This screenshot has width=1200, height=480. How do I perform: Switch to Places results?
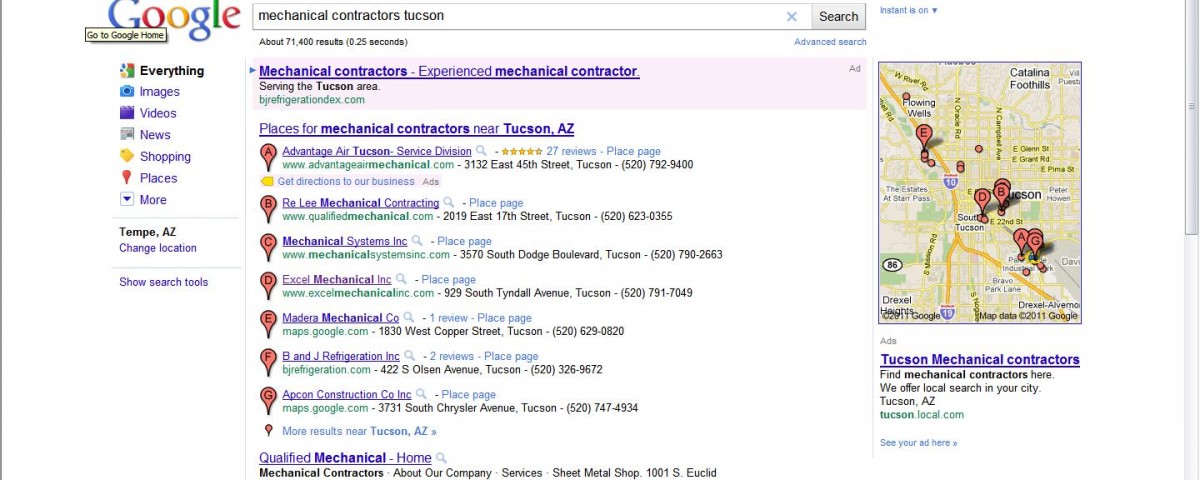click(x=158, y=178)
